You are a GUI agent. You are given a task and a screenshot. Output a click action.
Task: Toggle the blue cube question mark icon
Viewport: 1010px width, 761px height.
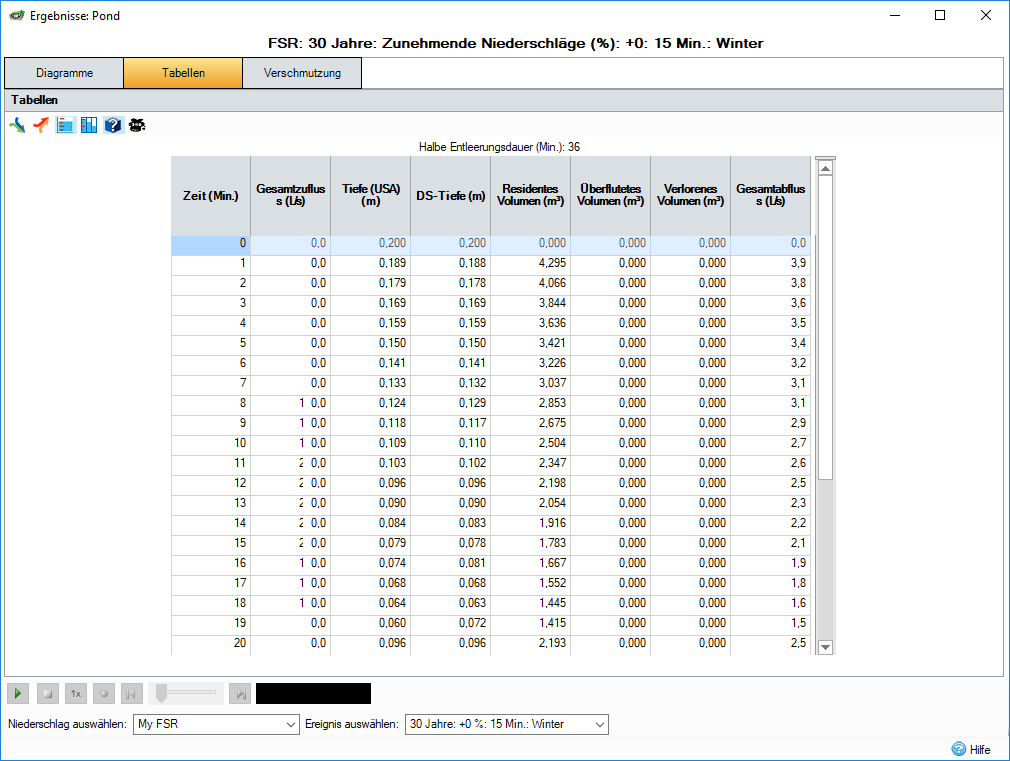point(113,125)
